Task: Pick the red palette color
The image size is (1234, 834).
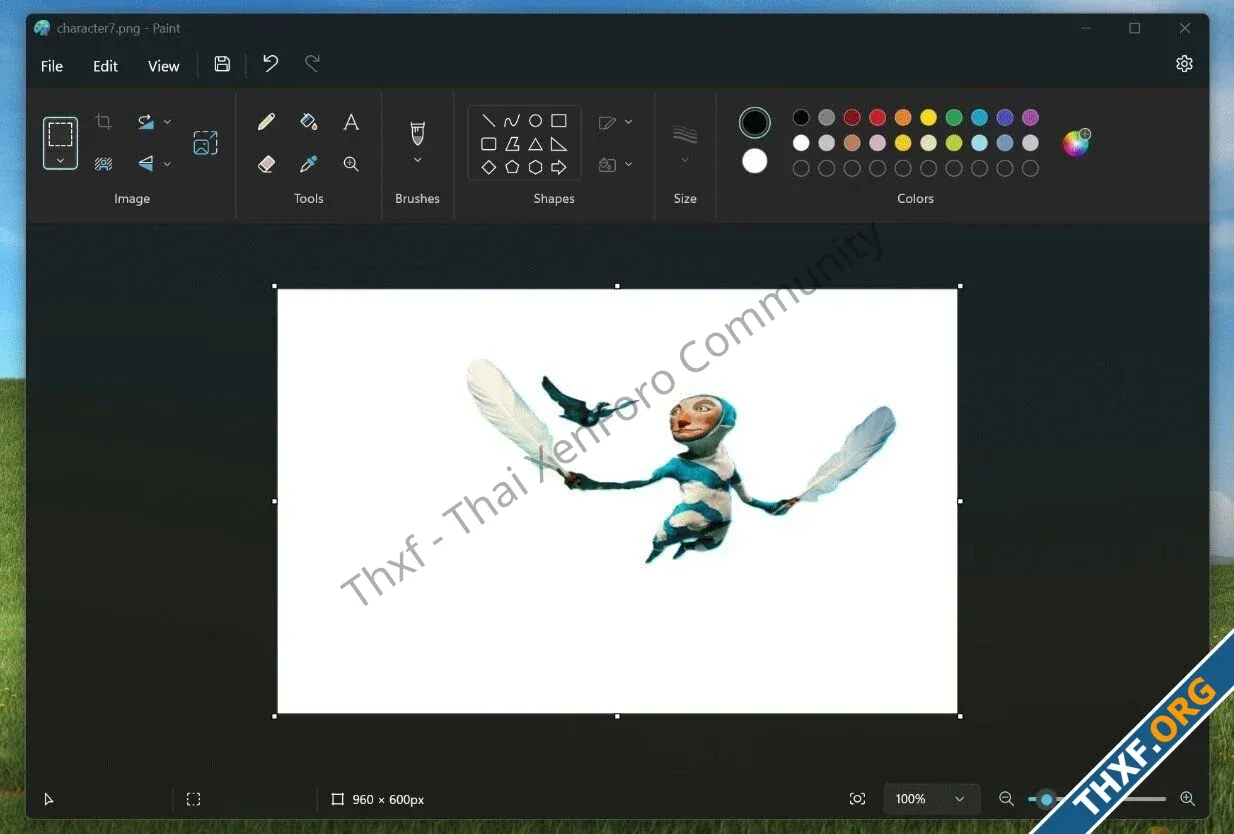Action: click(x=877, y=117)
